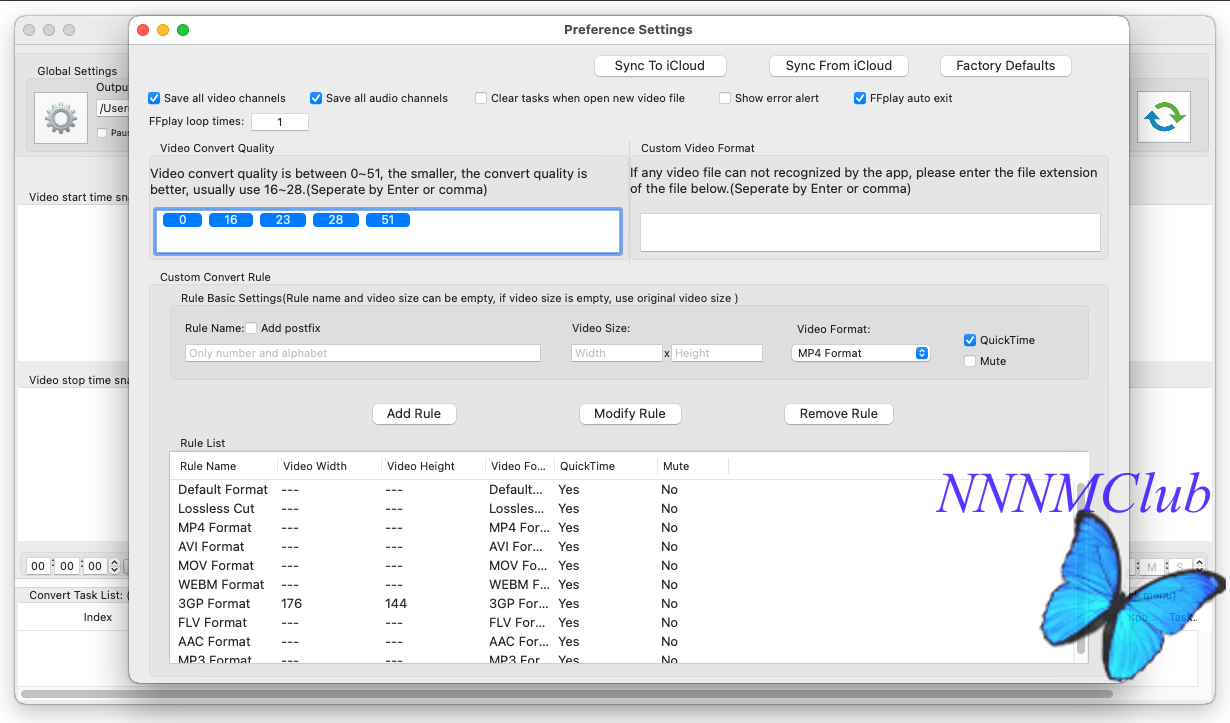Check the Add postfix option
1230x723 pixels.
point(252,328)
